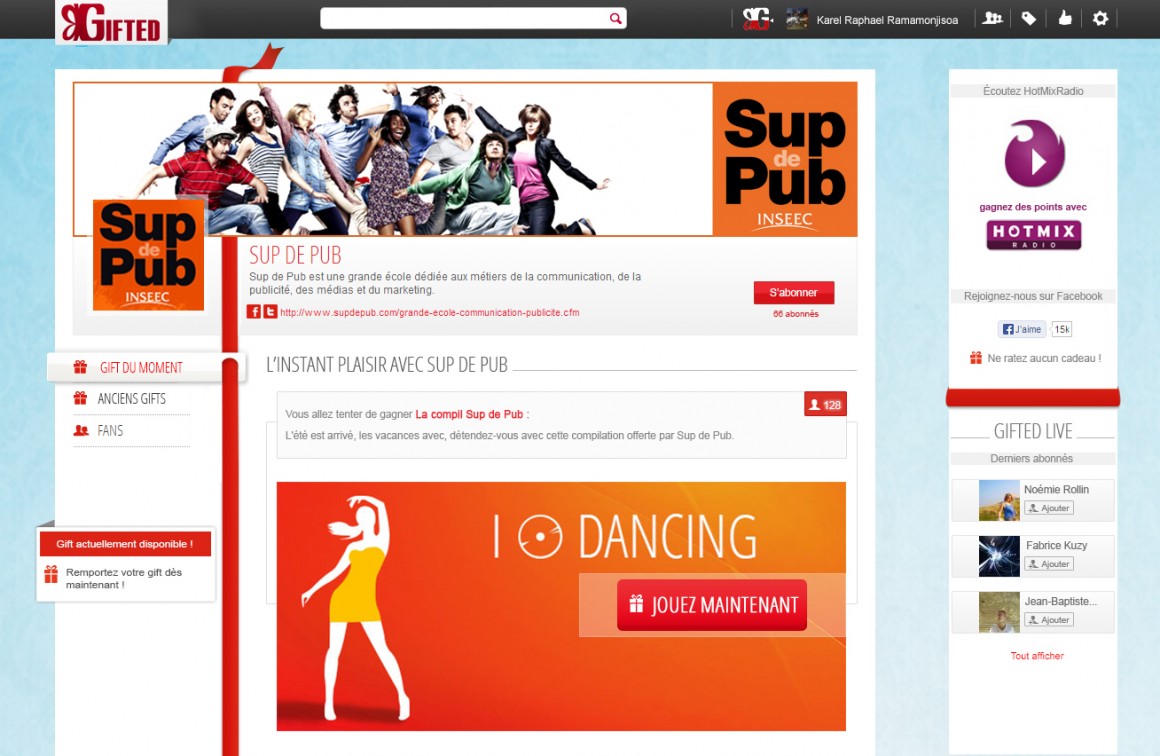This screenshot has width=1160, height=756.
Task: Click the 128 participants badge
Action: coord(825,405)
